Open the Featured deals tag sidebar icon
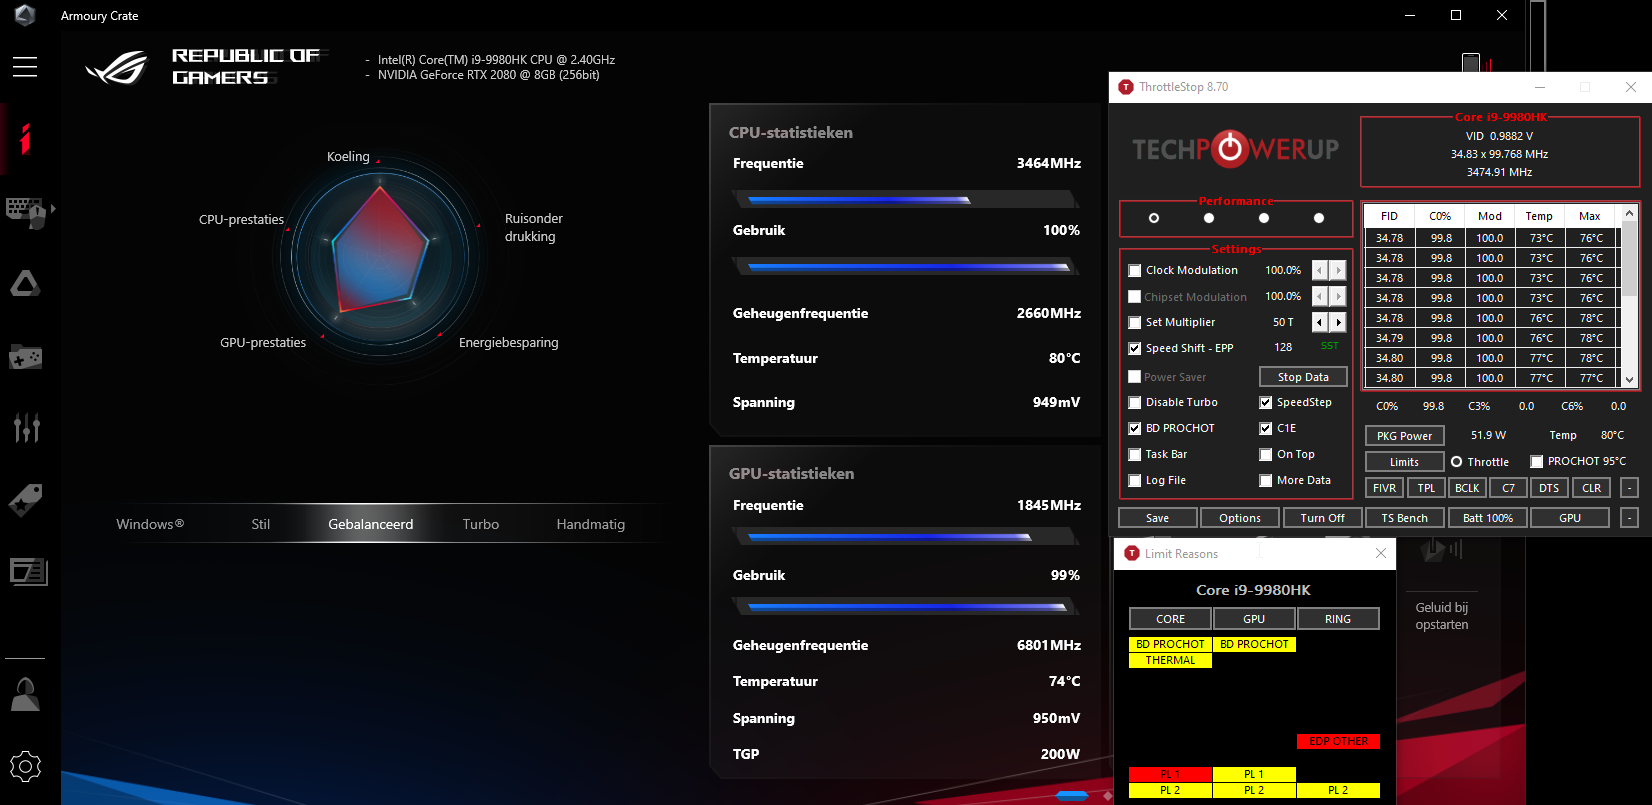 [25, 500]
